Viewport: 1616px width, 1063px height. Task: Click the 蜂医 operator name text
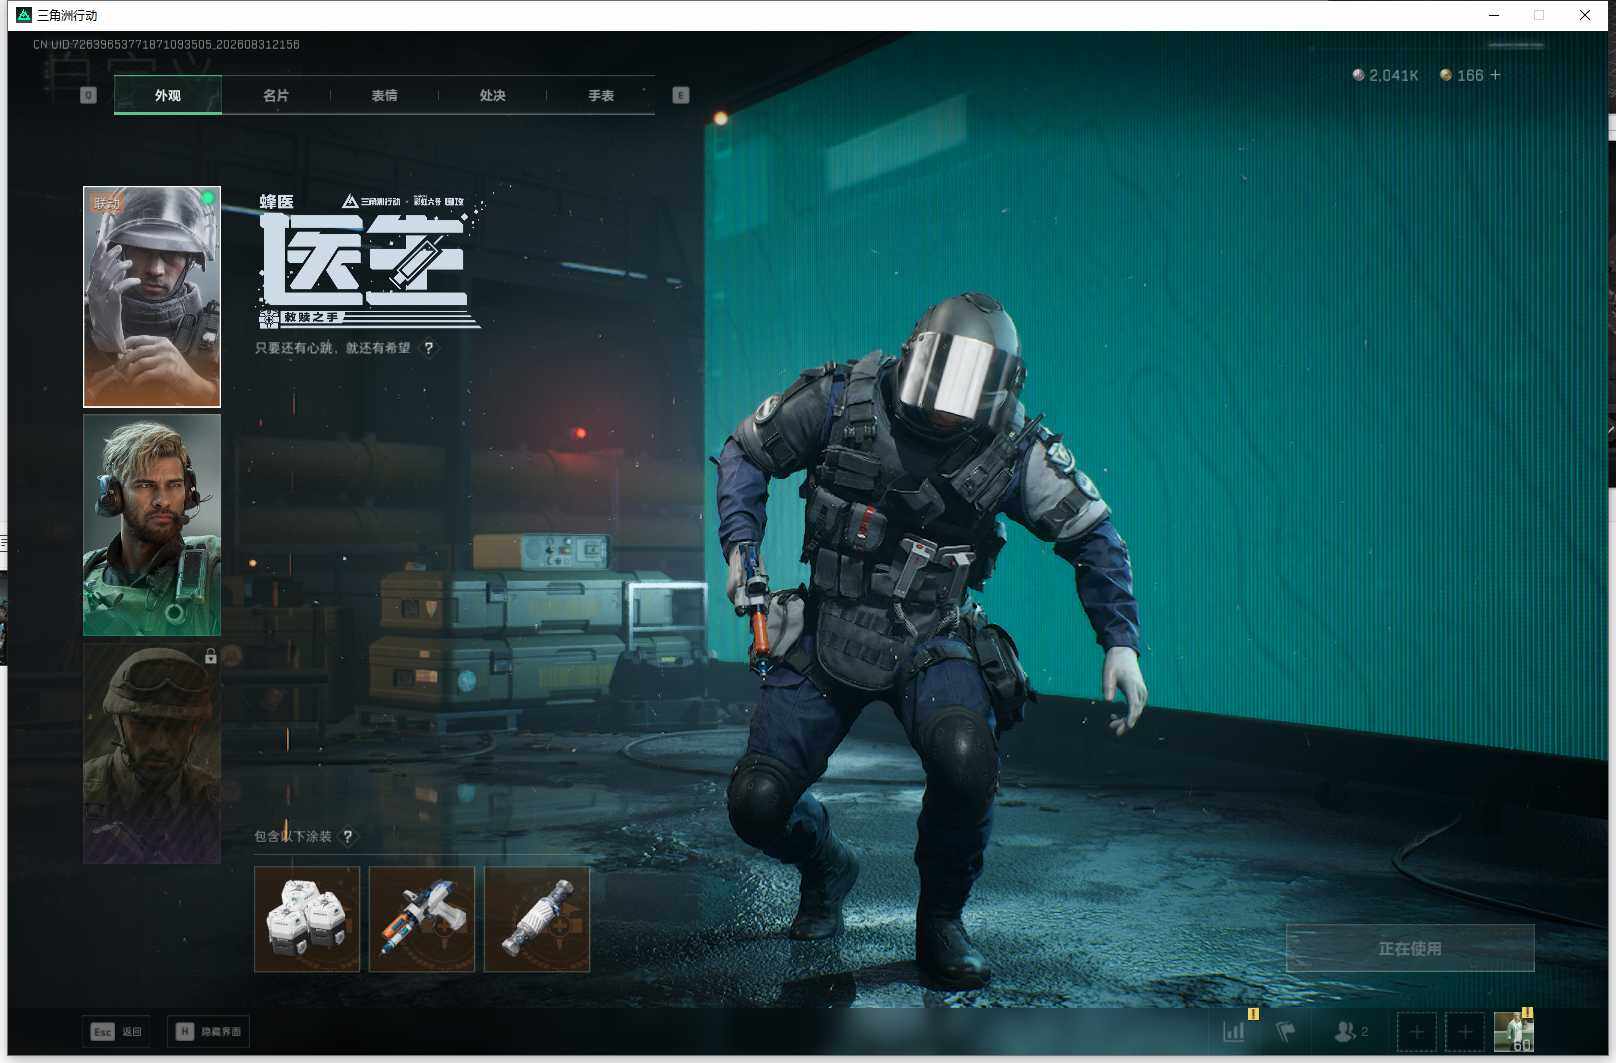(277, 202)
